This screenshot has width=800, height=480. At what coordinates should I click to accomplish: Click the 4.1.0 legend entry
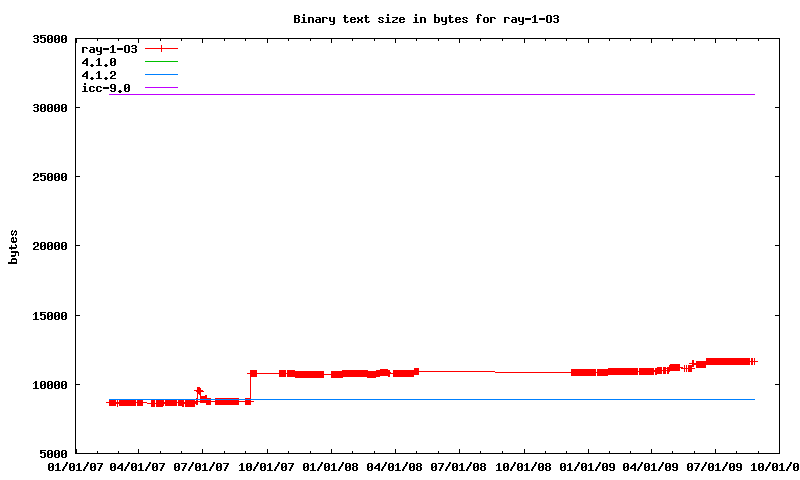[x=99, y=62]
